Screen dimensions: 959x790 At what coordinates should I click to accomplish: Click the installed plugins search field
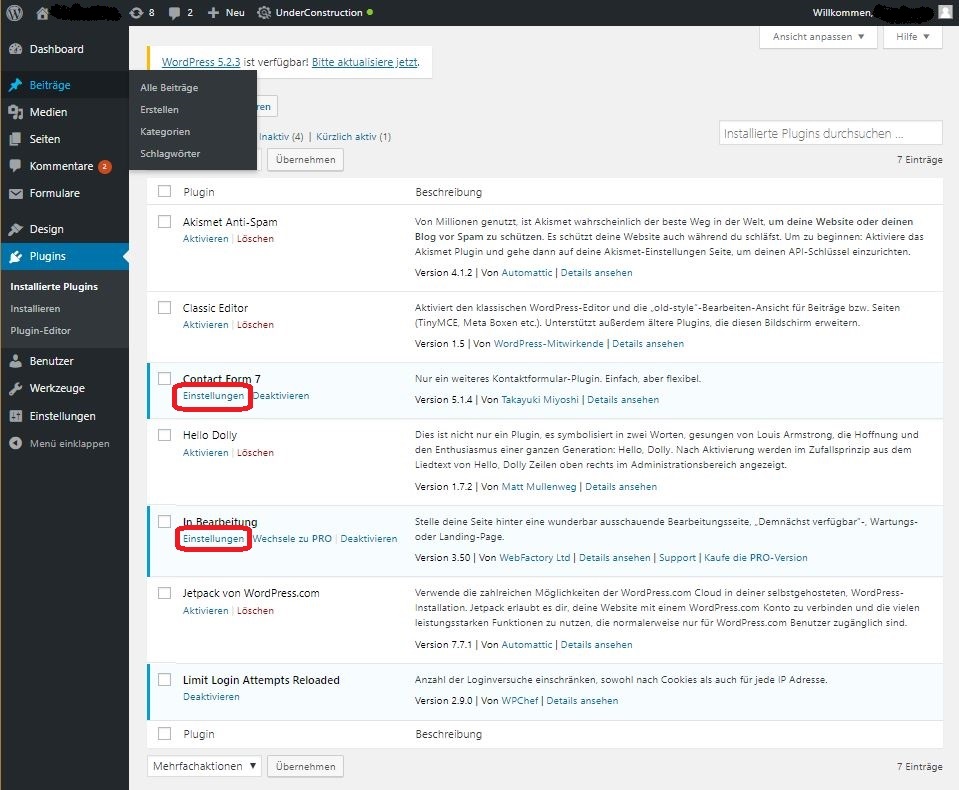pyautogui.click(x=831, y=132)
